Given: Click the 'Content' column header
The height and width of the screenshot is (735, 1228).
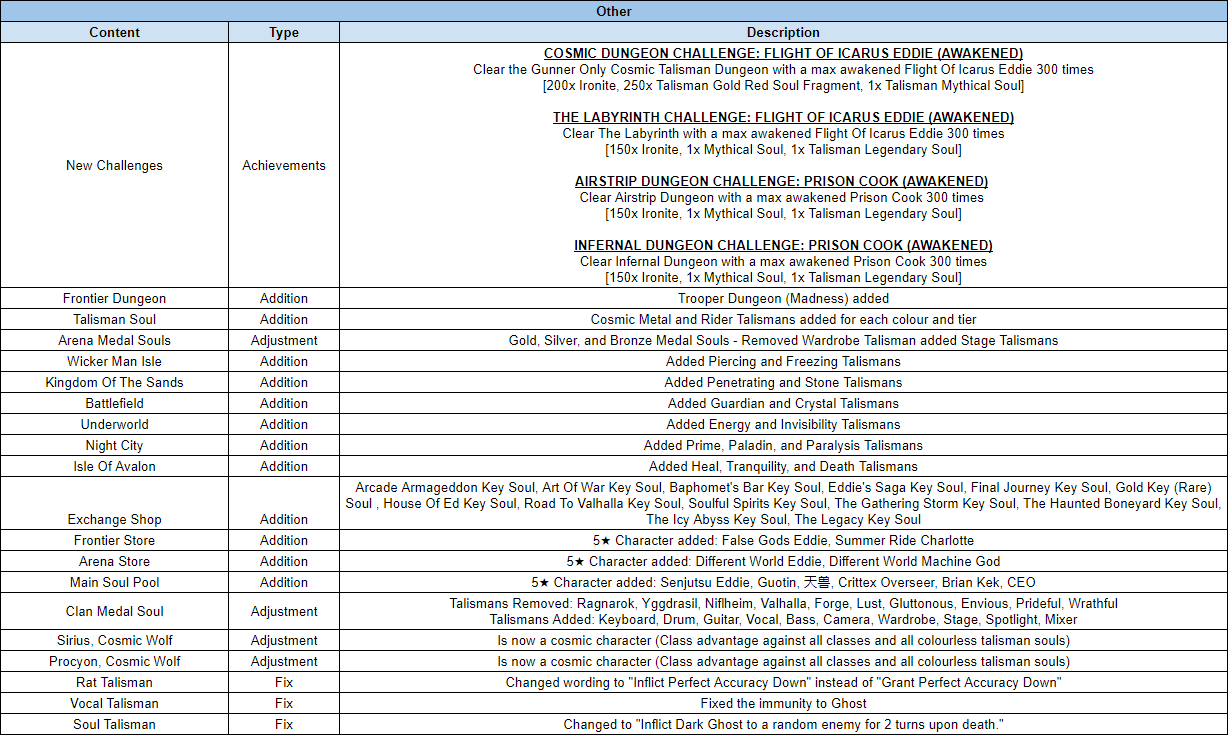Looking at the screenshot, I should pyautogui.click(x=114, y=32).
